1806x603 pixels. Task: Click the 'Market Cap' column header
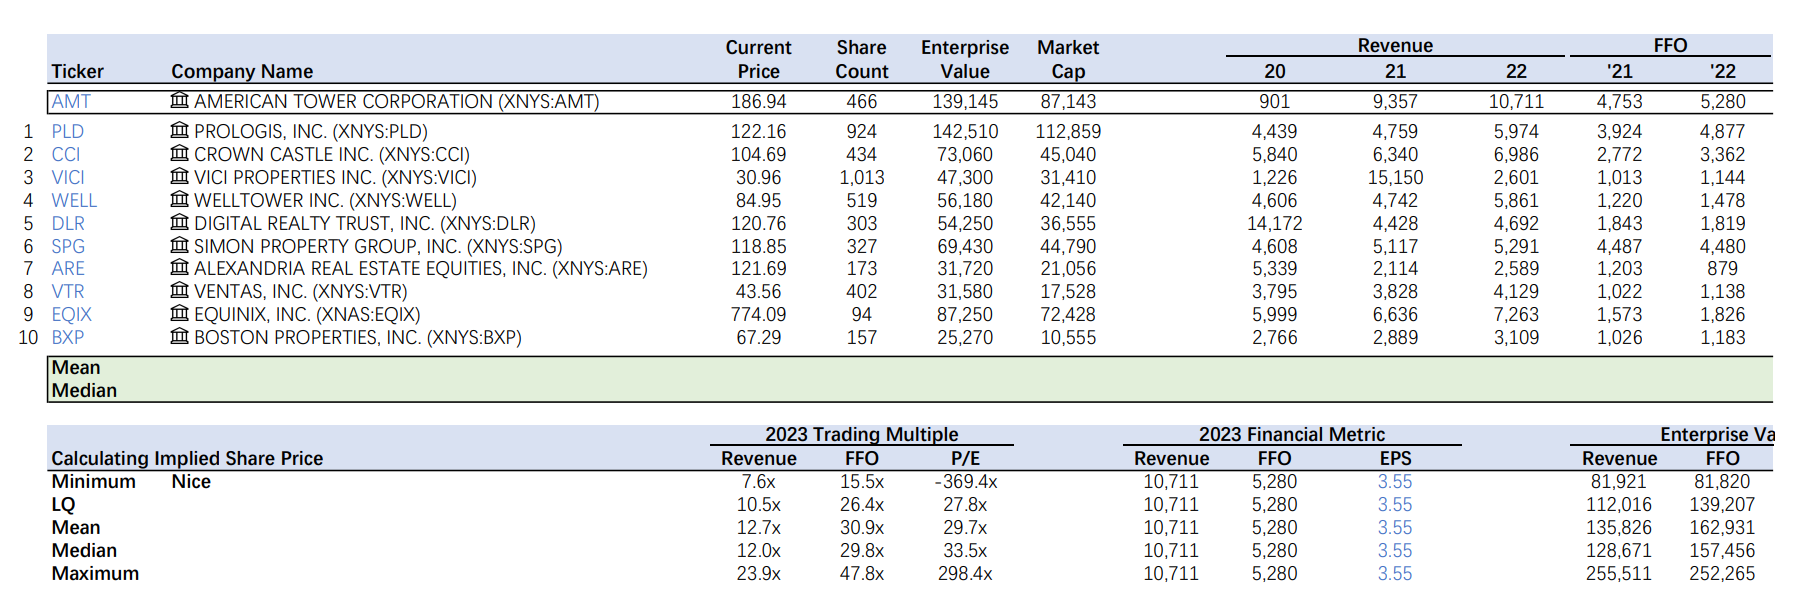(1068, 60)
